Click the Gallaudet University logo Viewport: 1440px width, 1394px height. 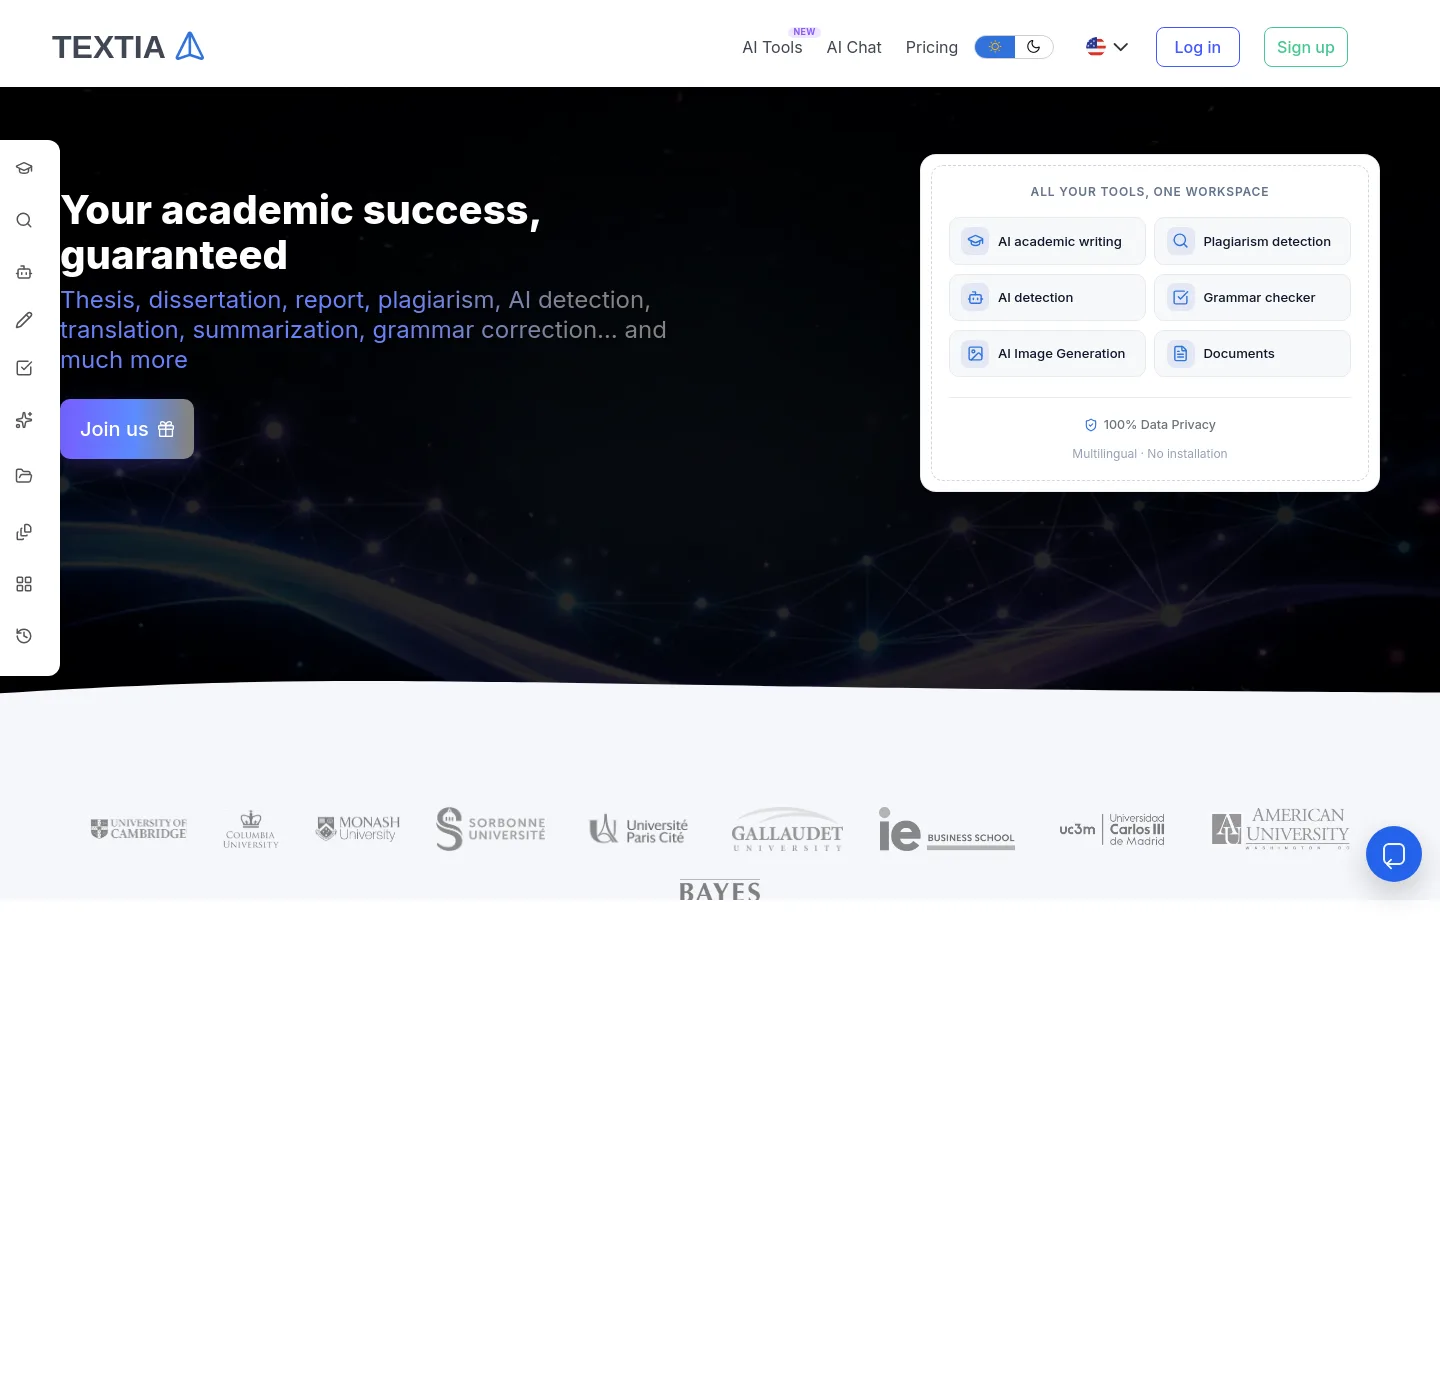[x=787, y=829]
